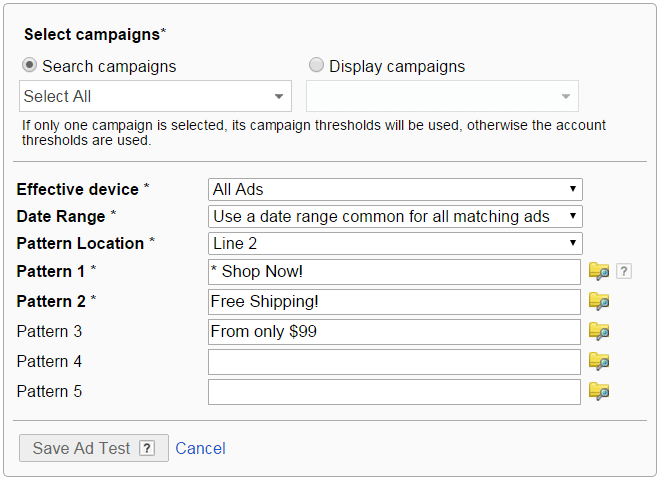Open the Display campaigns dropdown list
Viewport: 665px width, 482px height.
442,96
